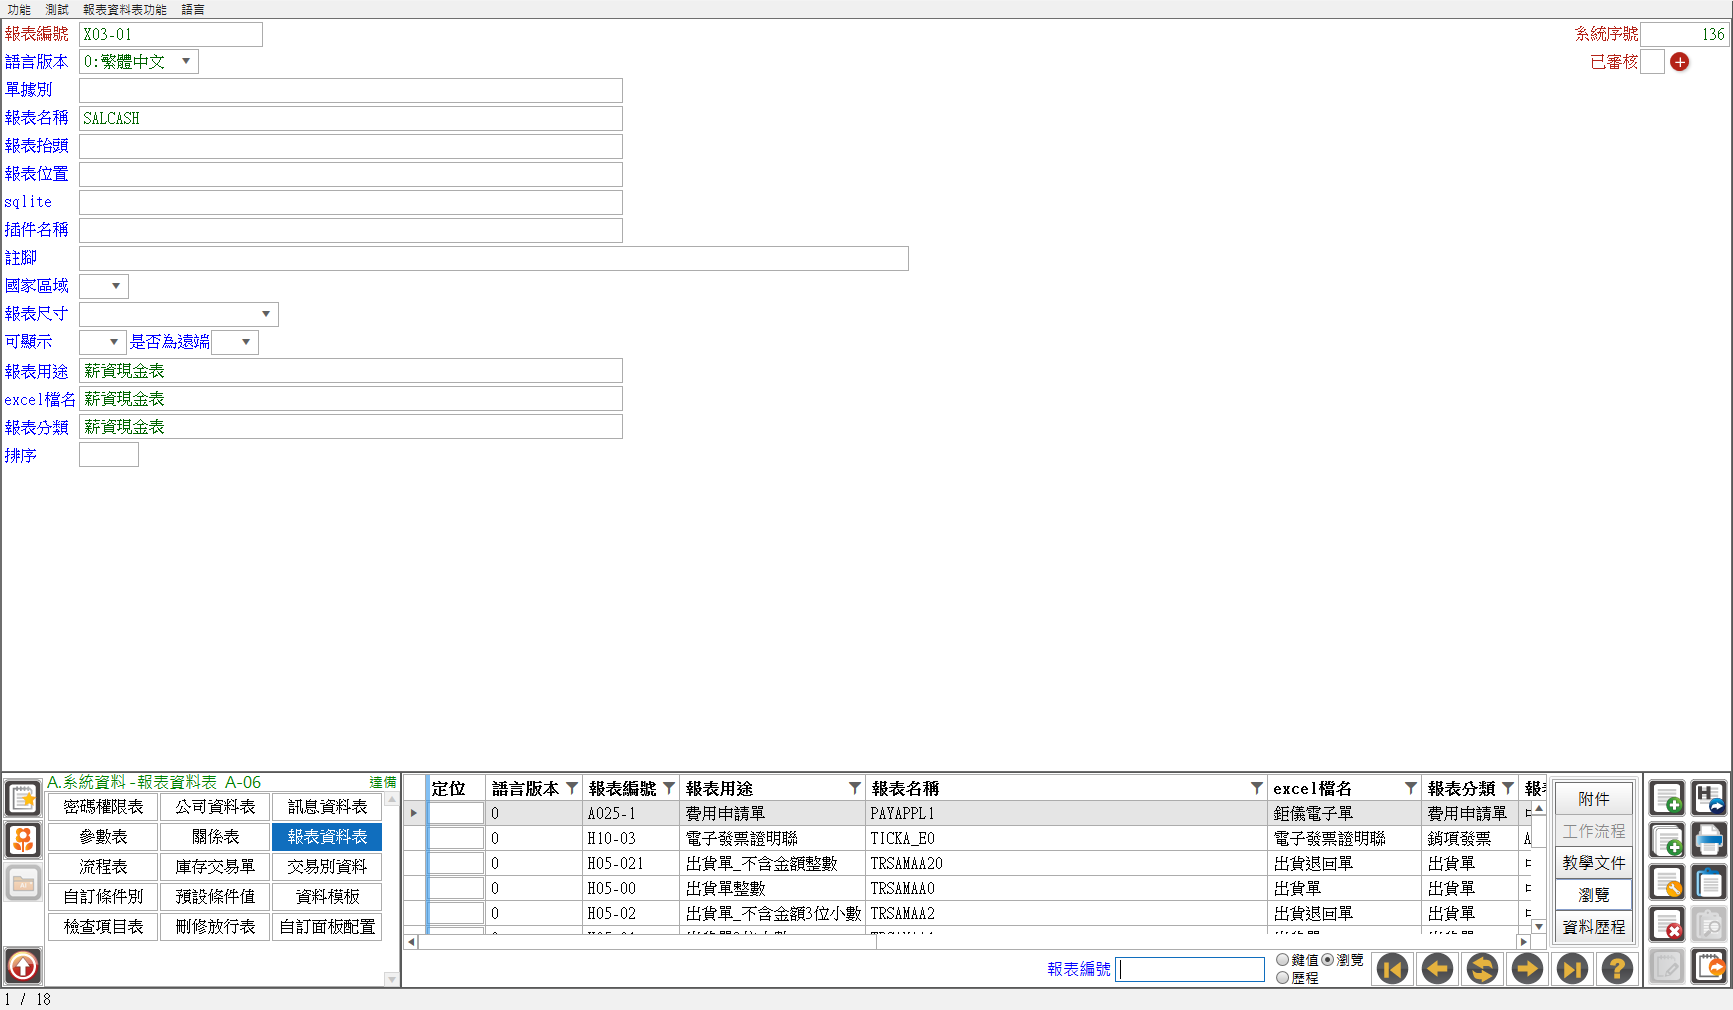This screenshot has height=1010, width=1733.
Task: Click the delete document red X icon
Action: (1667, 925)
